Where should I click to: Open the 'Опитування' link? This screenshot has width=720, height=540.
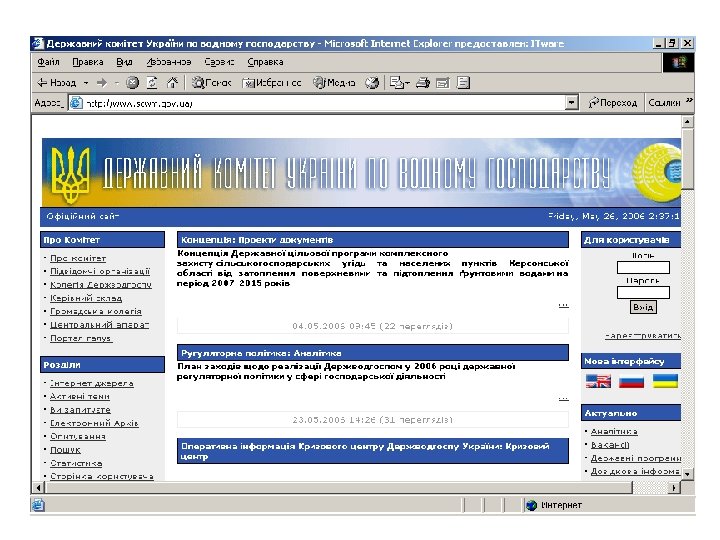[x=78, y=437]
